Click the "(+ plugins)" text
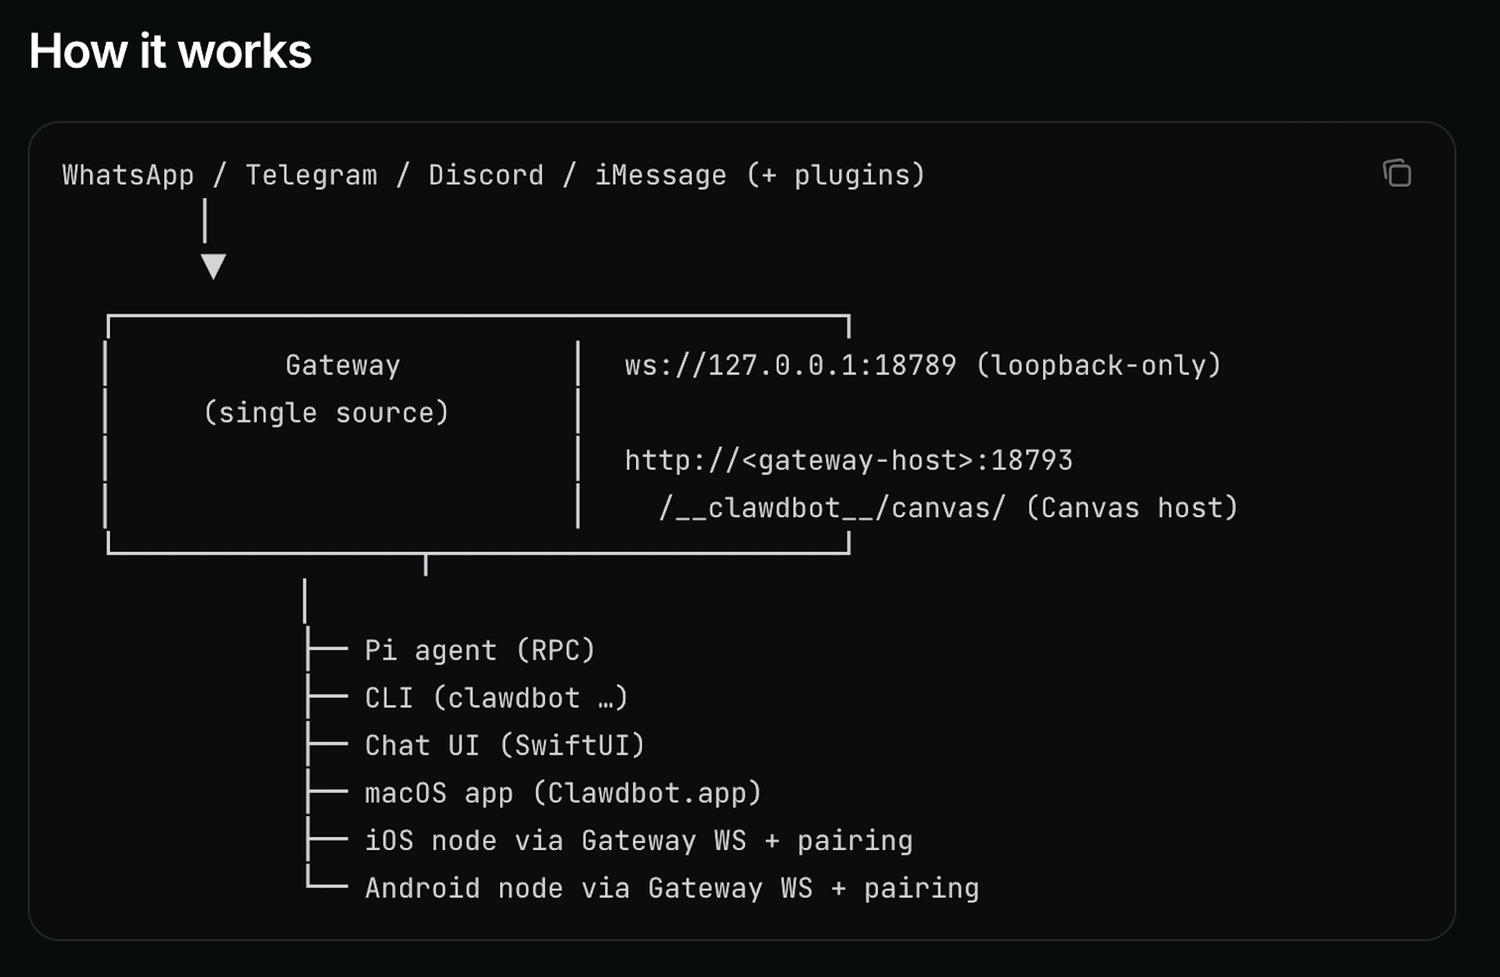1500x977 pixels. click(835, 175)
